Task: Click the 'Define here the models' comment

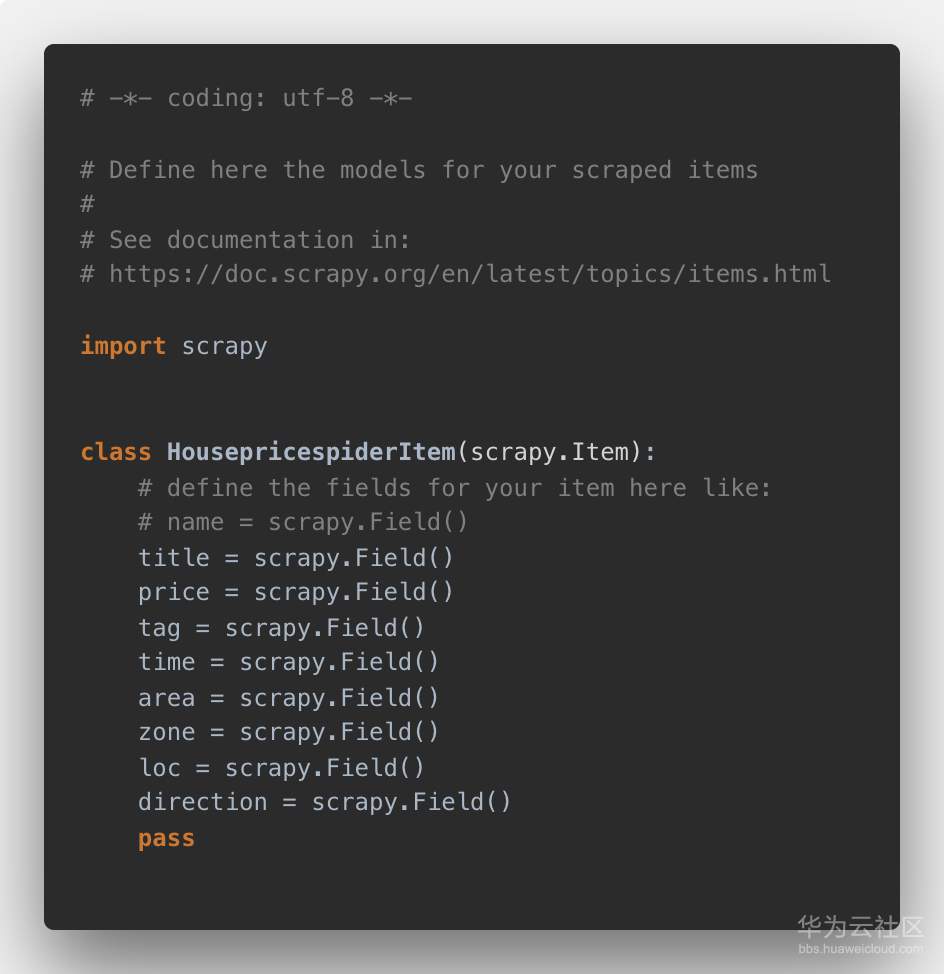Action: pyautogui.click(x=419, y=170)
